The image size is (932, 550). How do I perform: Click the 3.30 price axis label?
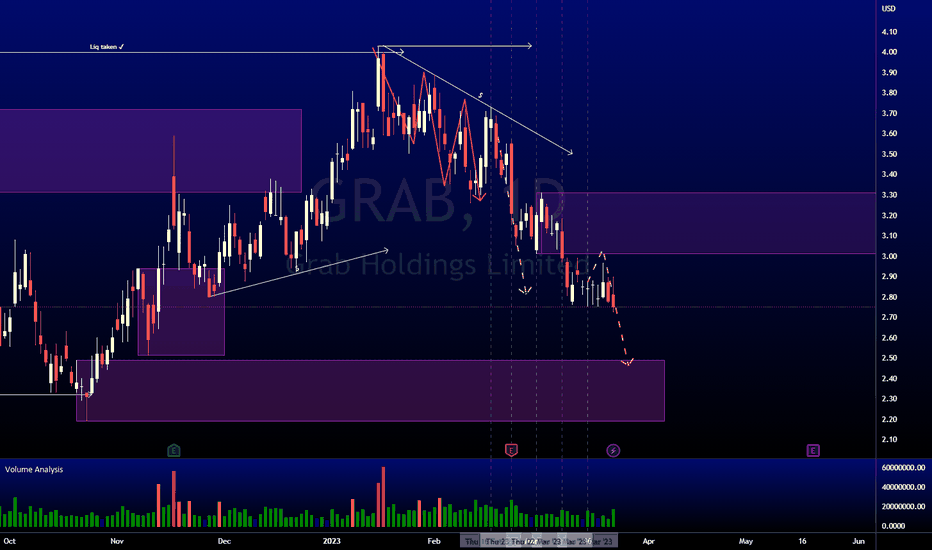click(889, 195)
